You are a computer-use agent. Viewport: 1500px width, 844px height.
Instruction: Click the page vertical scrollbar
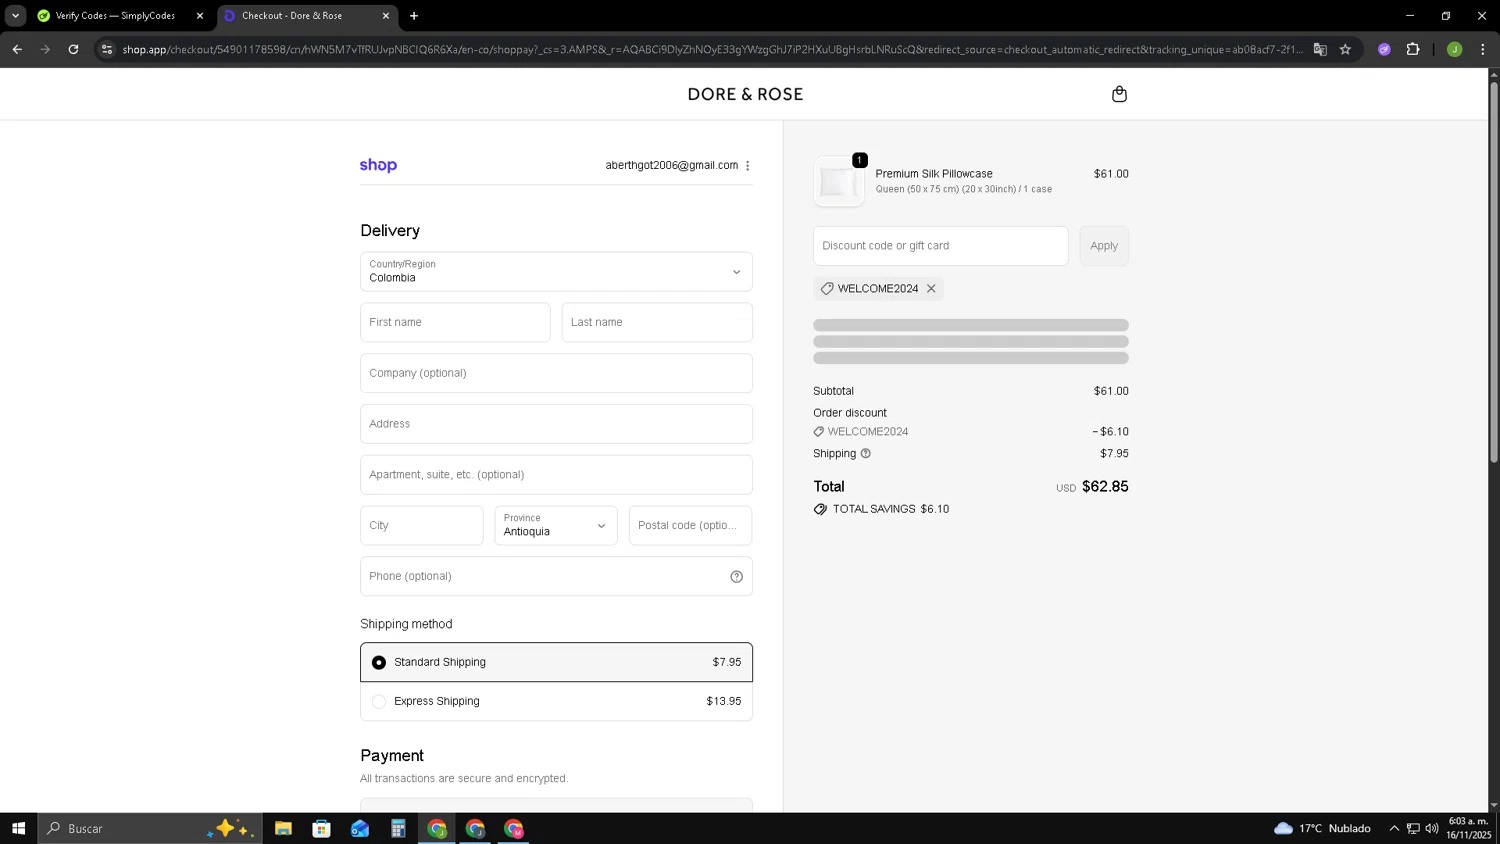[1494, 270]
